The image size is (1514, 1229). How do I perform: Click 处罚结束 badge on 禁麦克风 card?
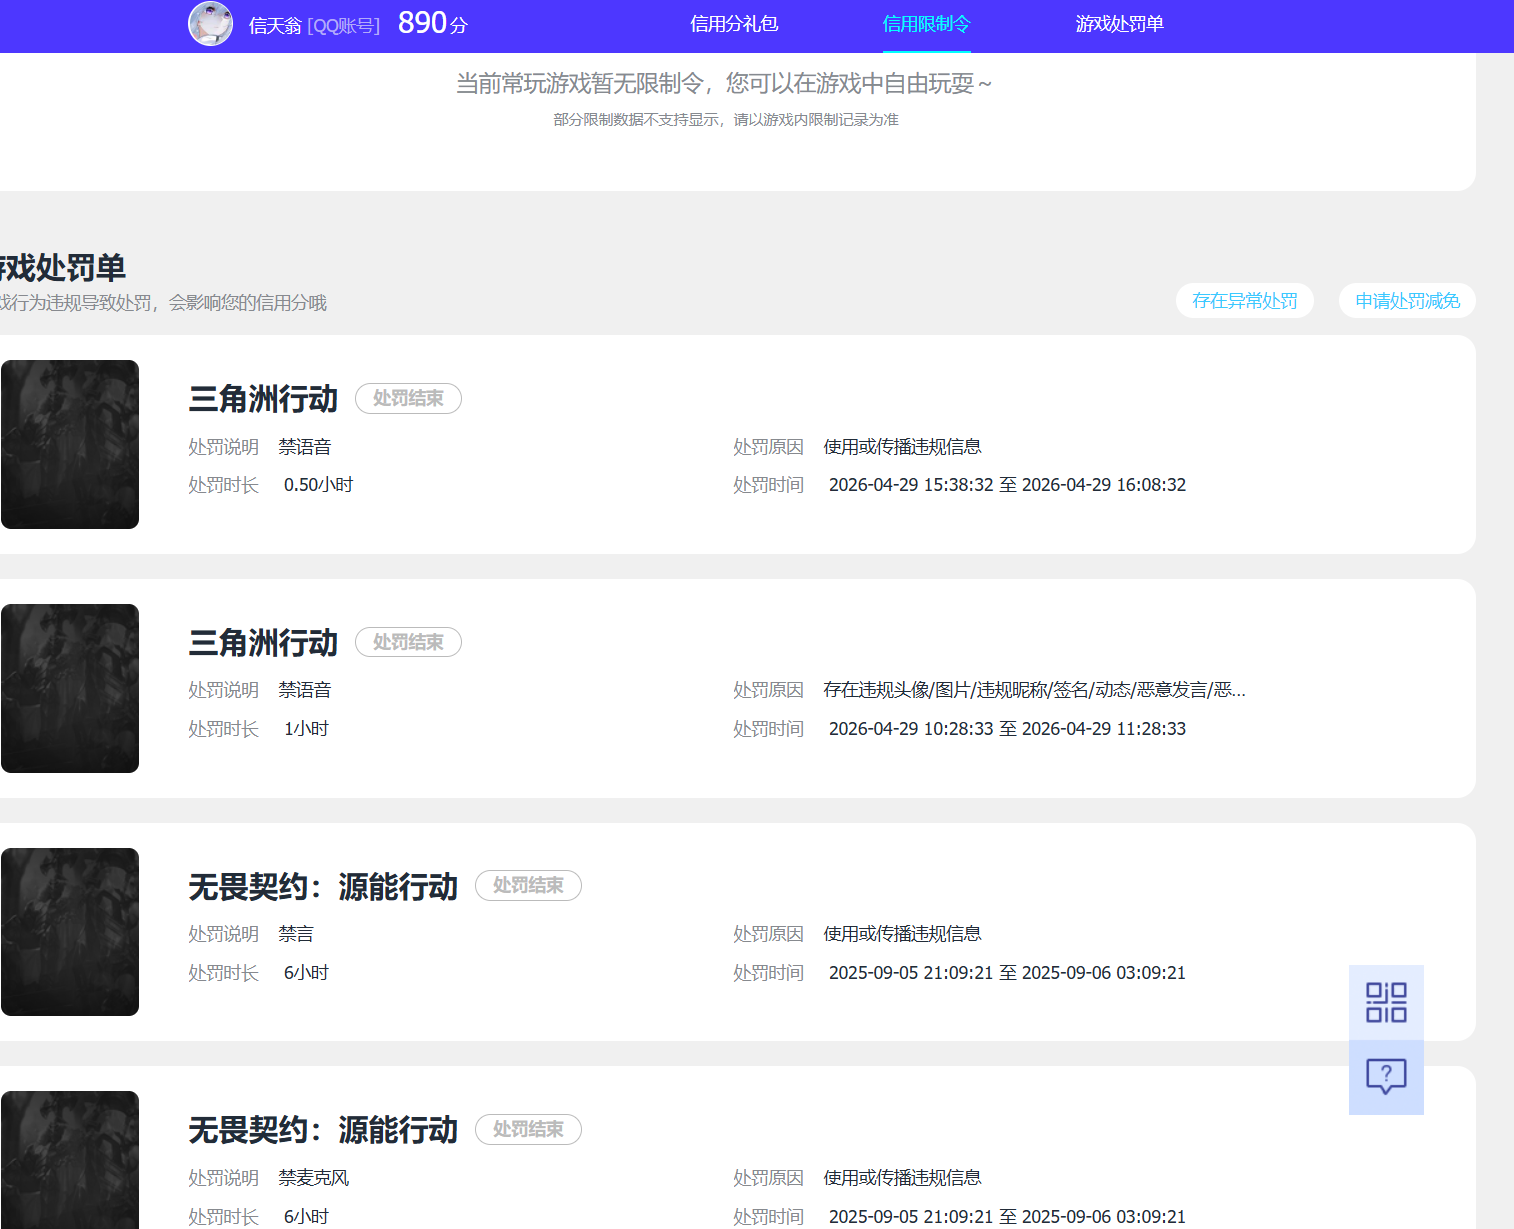pos(528,1129)
